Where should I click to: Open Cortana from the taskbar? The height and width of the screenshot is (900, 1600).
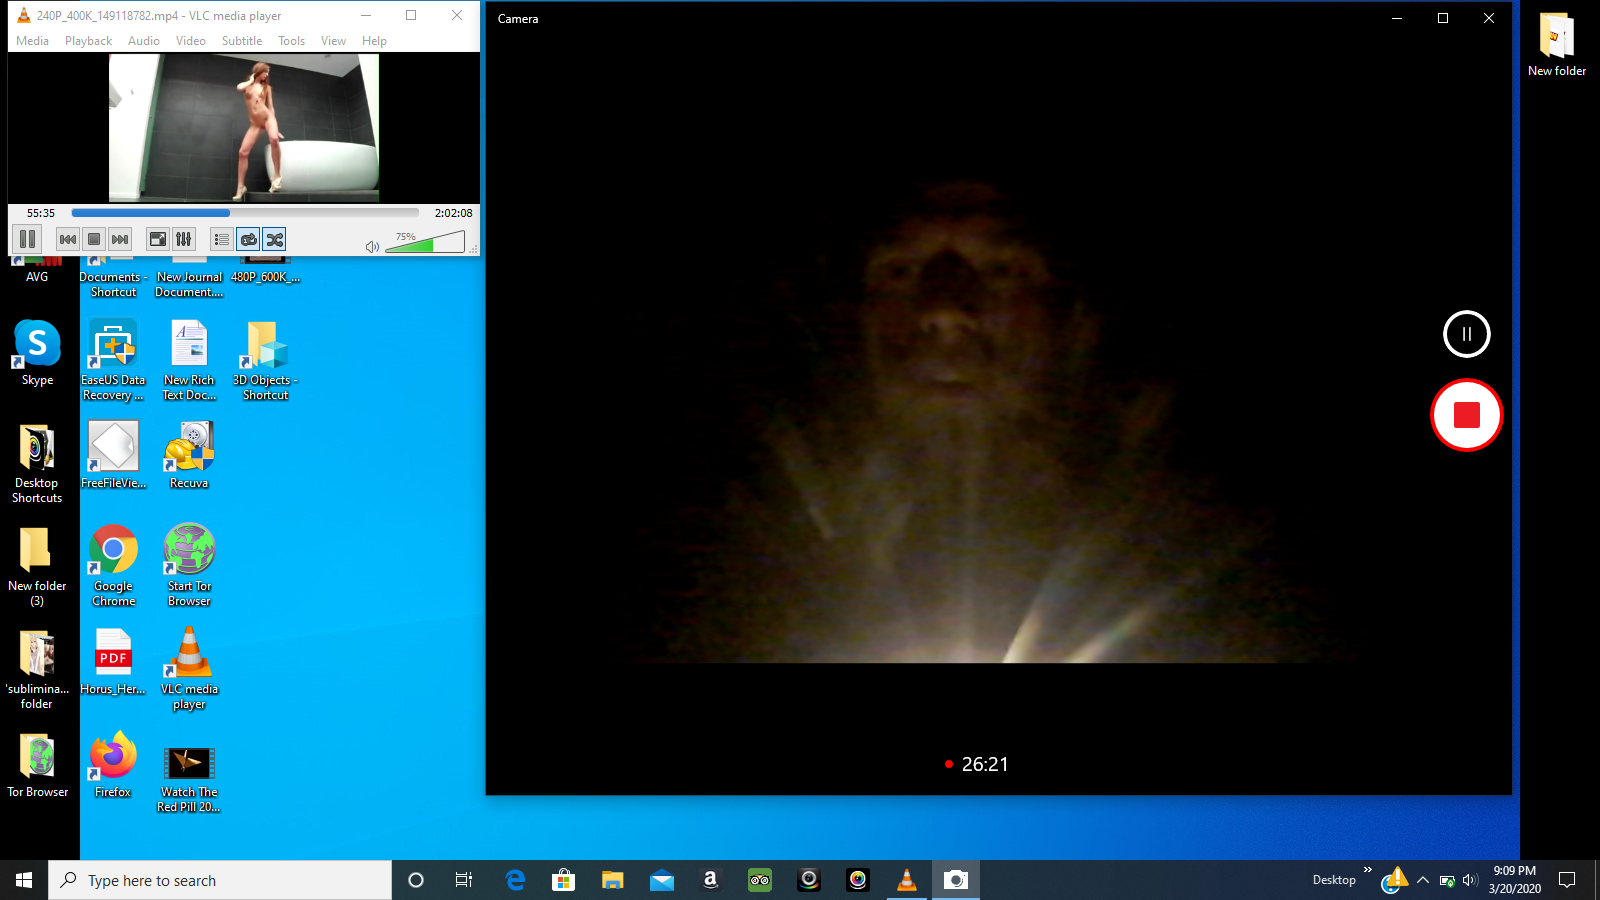(x=416, y=880)
